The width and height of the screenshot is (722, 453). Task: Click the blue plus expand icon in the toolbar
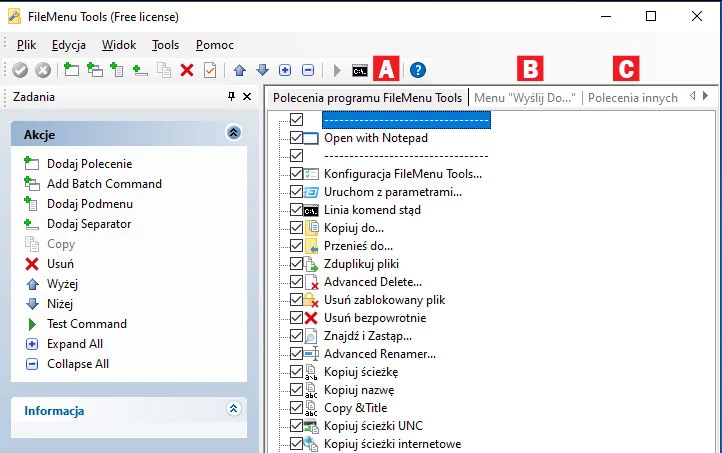click(285, 70)
